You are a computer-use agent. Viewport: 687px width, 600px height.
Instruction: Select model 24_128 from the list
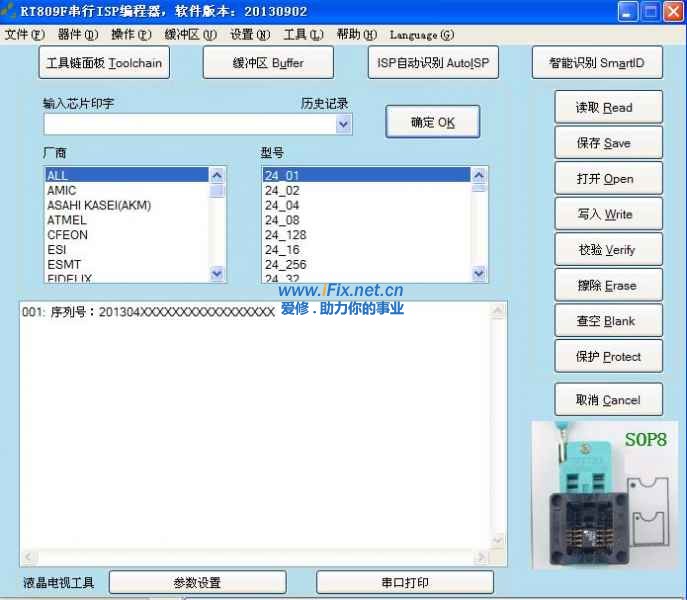coord(286,235)
